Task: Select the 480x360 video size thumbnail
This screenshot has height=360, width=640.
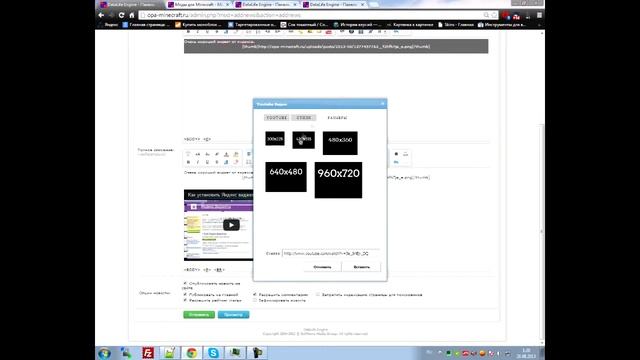Action: click(340, 143)
